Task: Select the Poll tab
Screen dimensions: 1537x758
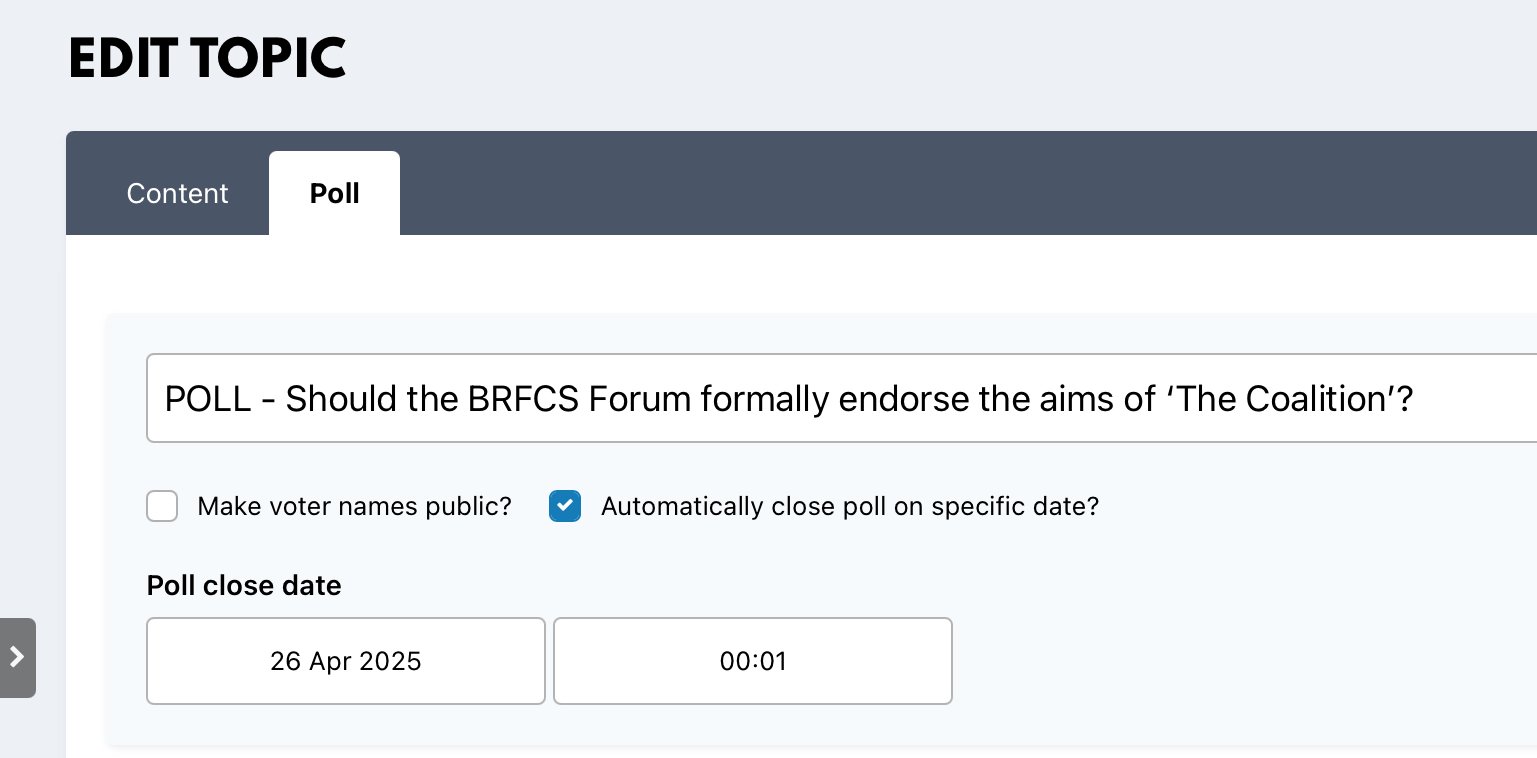Action: pos(334,193)
